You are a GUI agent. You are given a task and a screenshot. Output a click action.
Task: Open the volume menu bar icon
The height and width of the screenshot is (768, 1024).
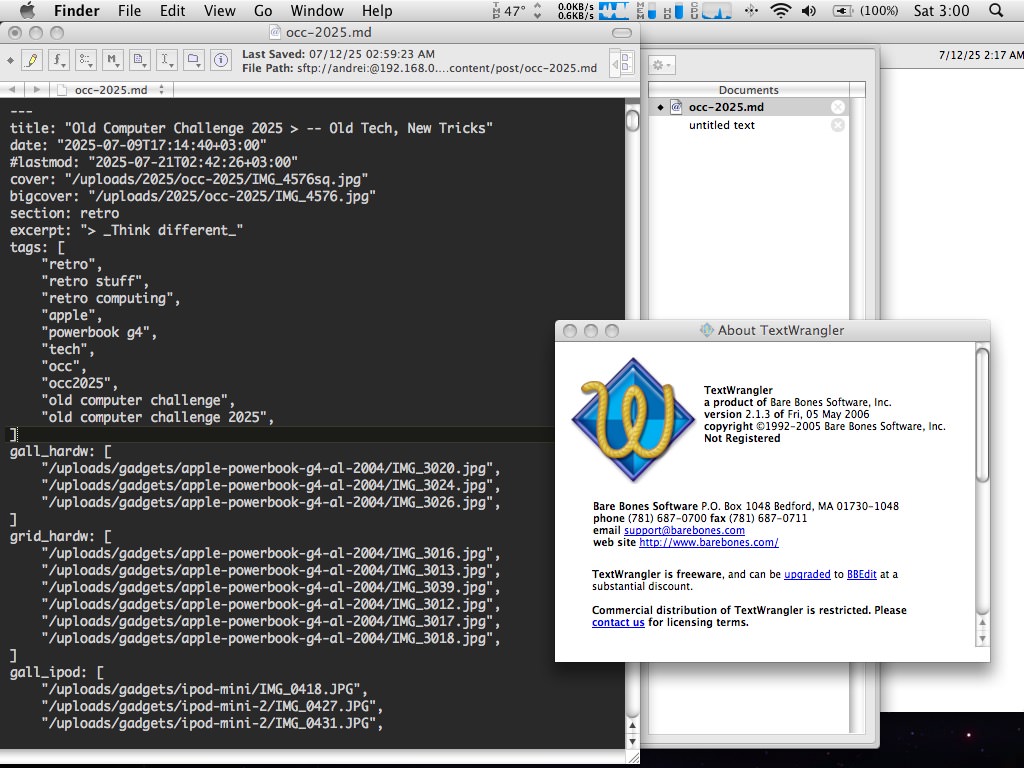808,10
